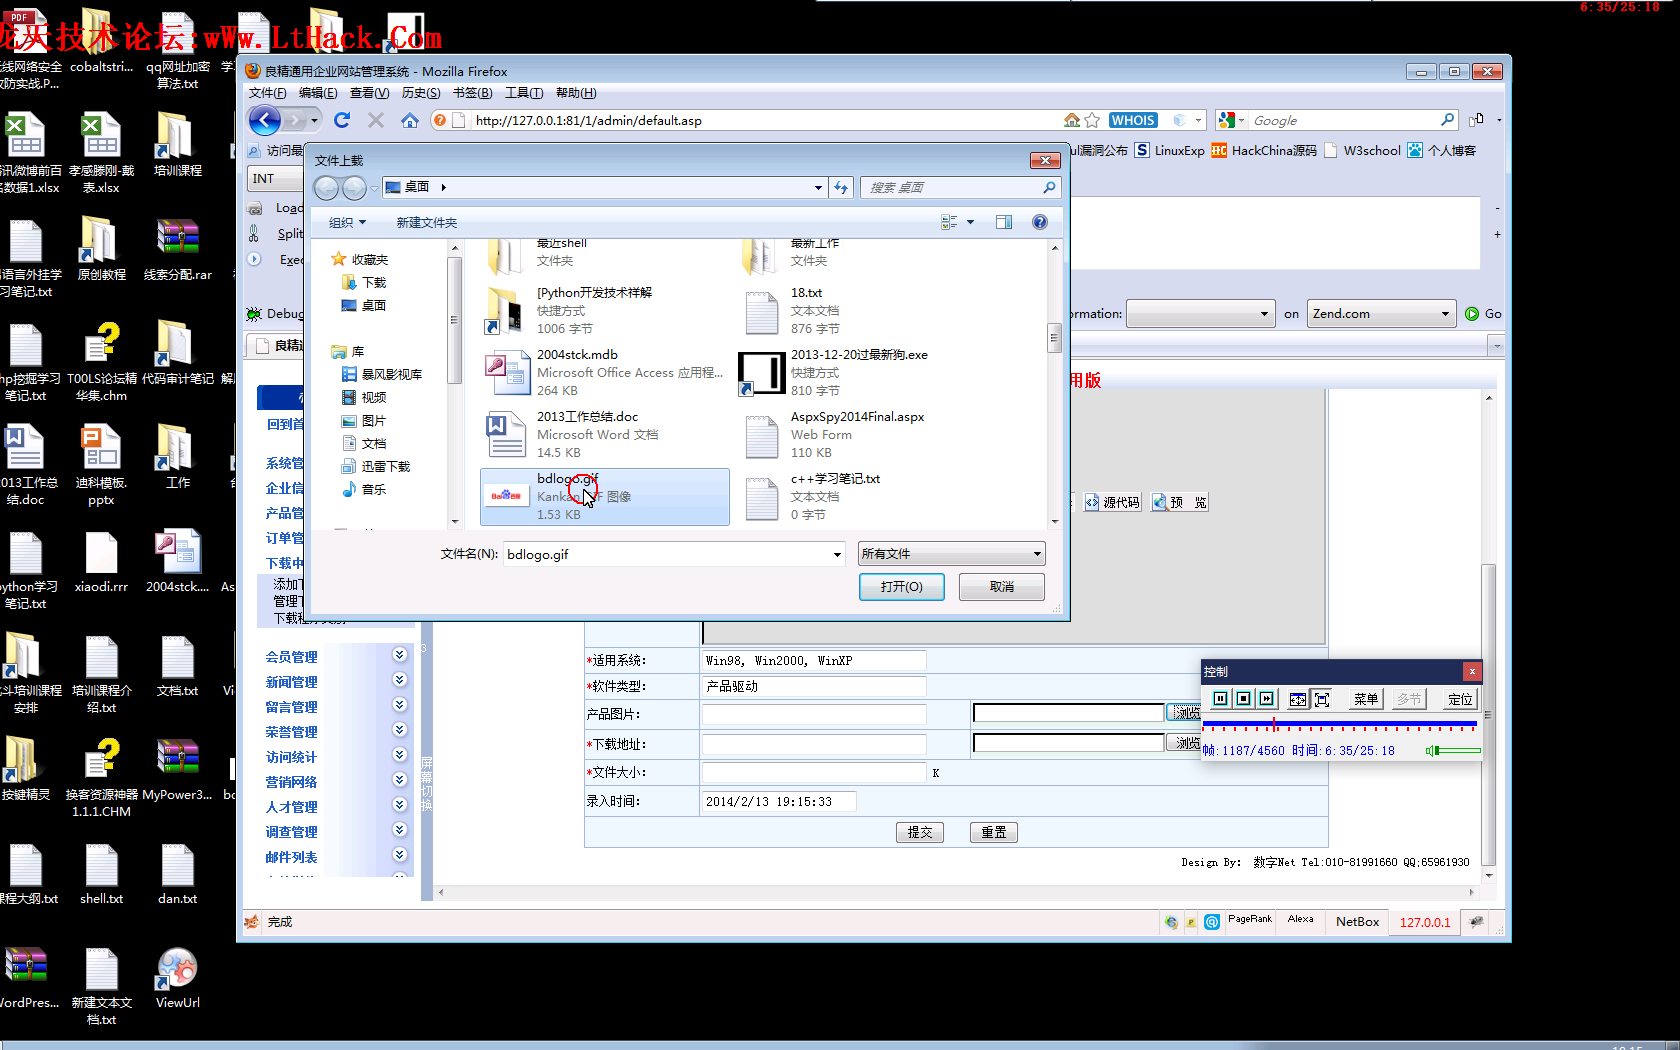Click the stop loading X icon
Screen dimensions: 1680x1050
click(376, 120)
